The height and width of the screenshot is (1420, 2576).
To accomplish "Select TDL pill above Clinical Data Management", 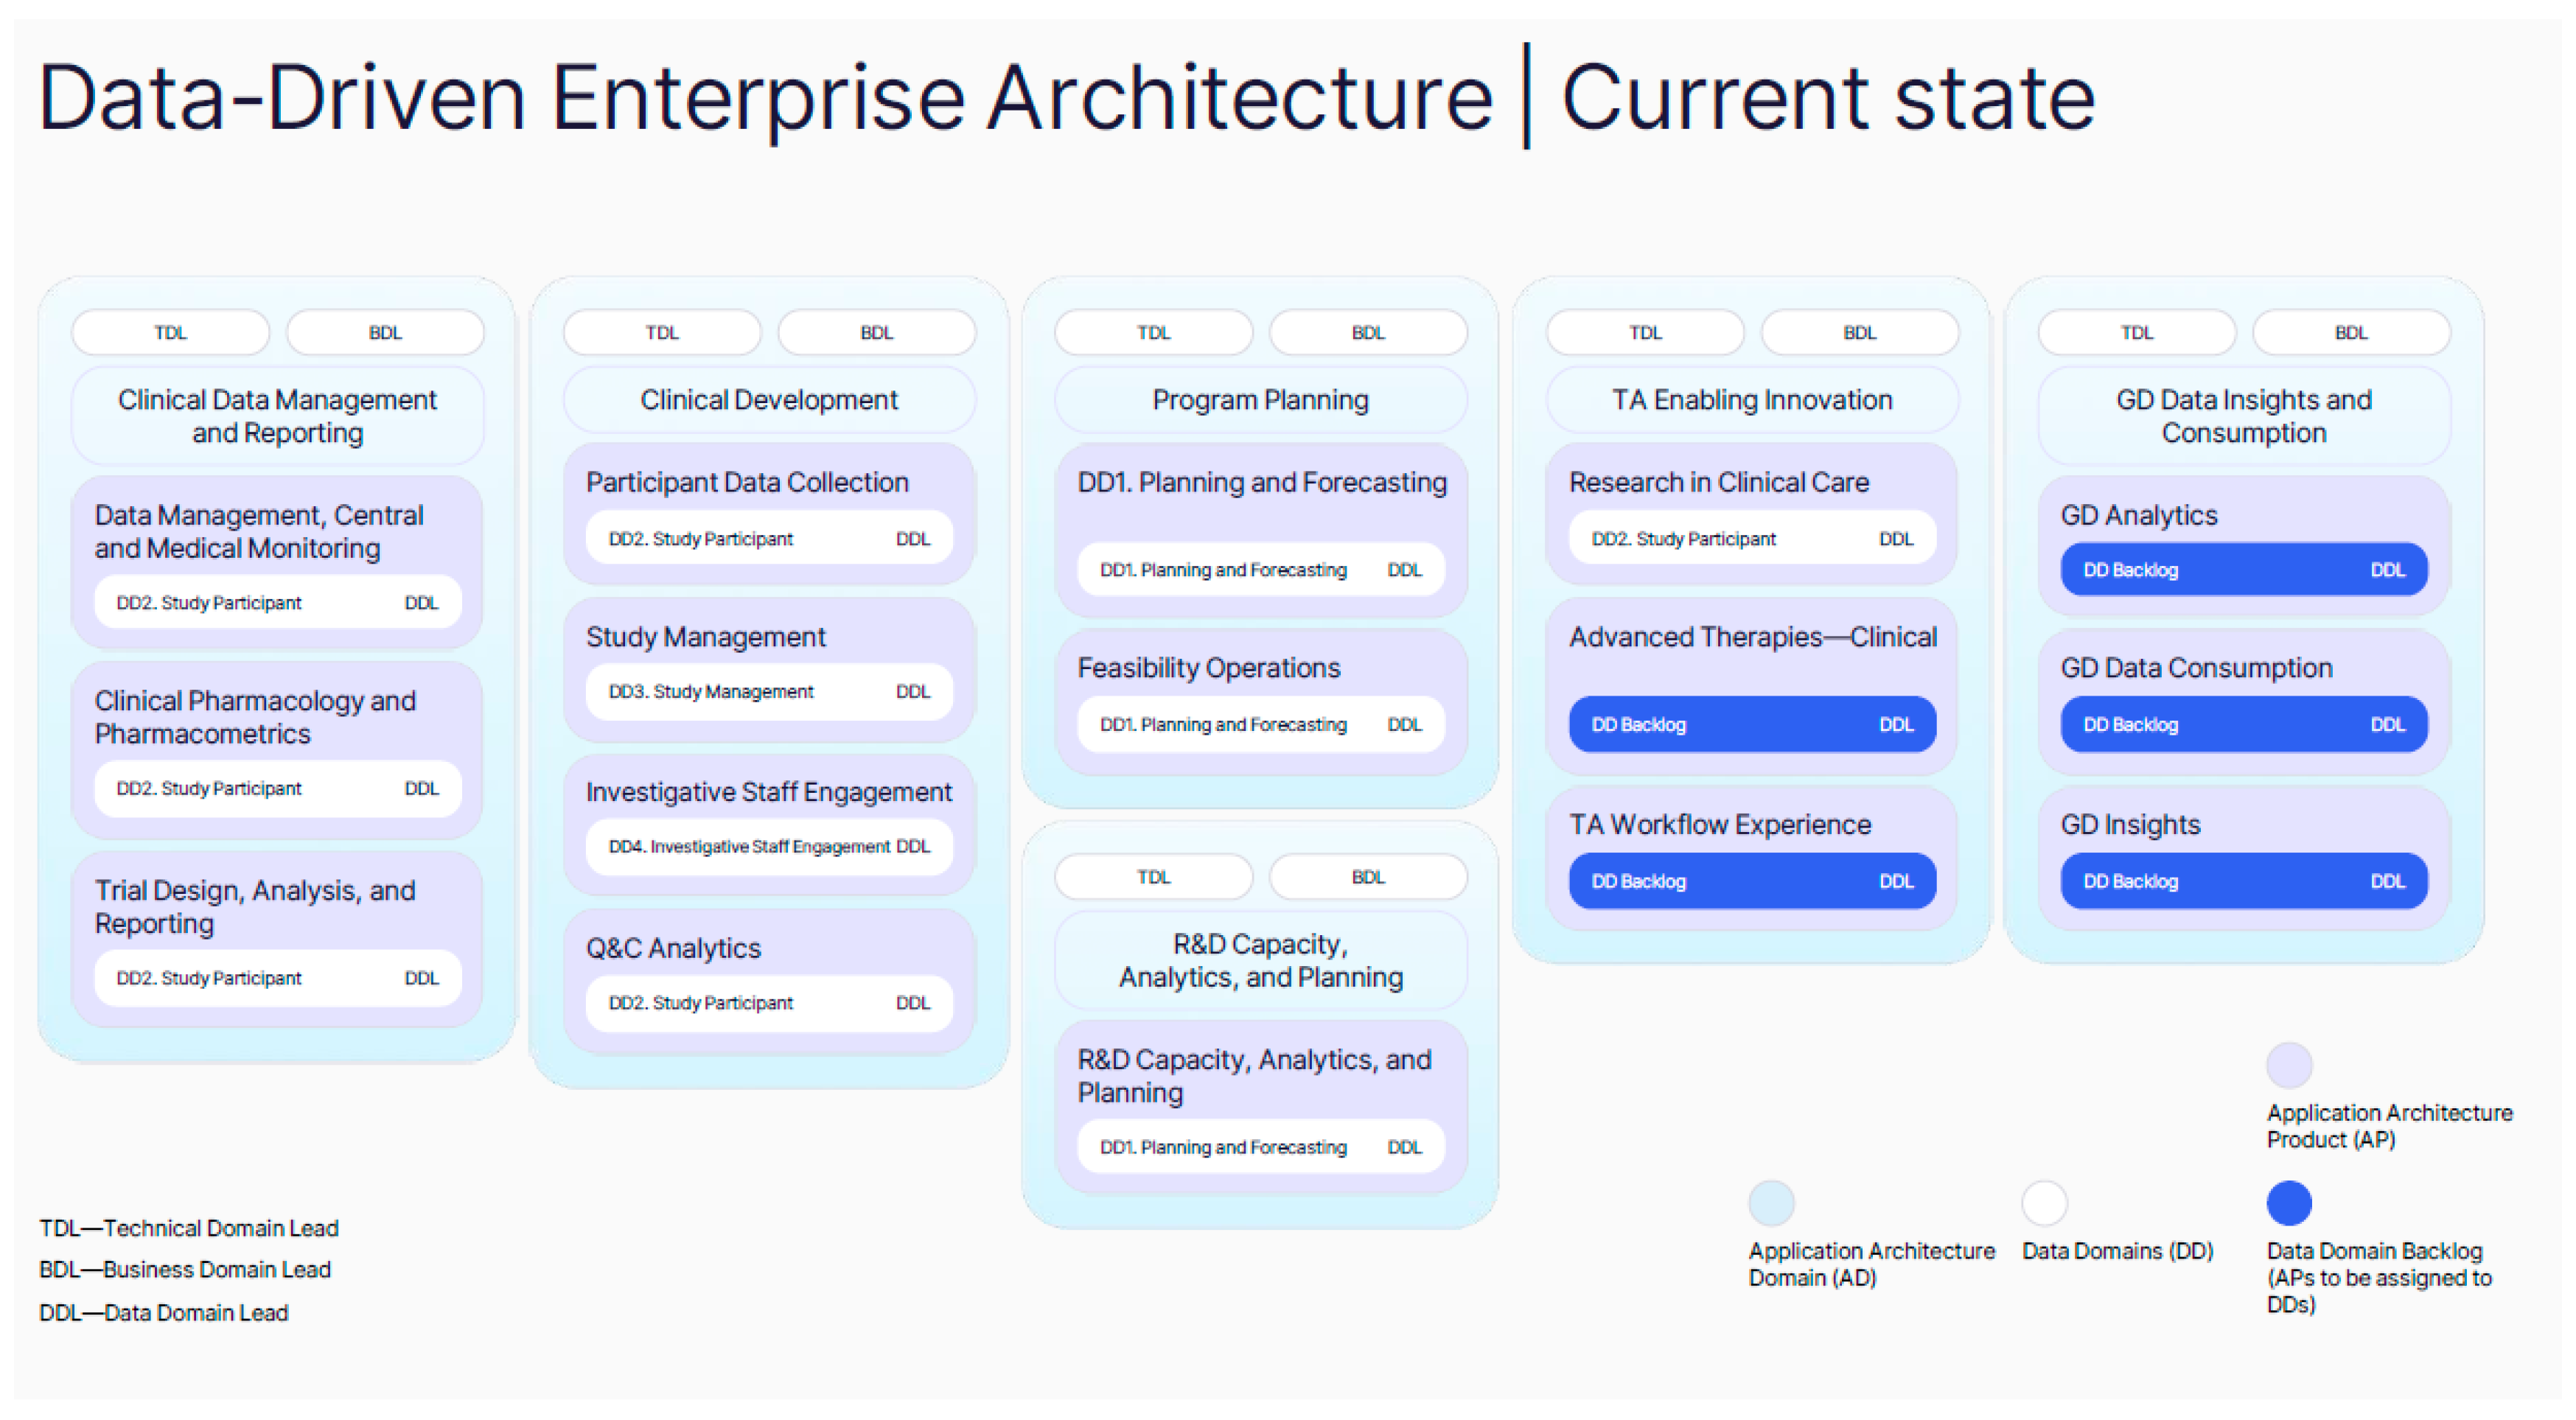I will (170, 333).
